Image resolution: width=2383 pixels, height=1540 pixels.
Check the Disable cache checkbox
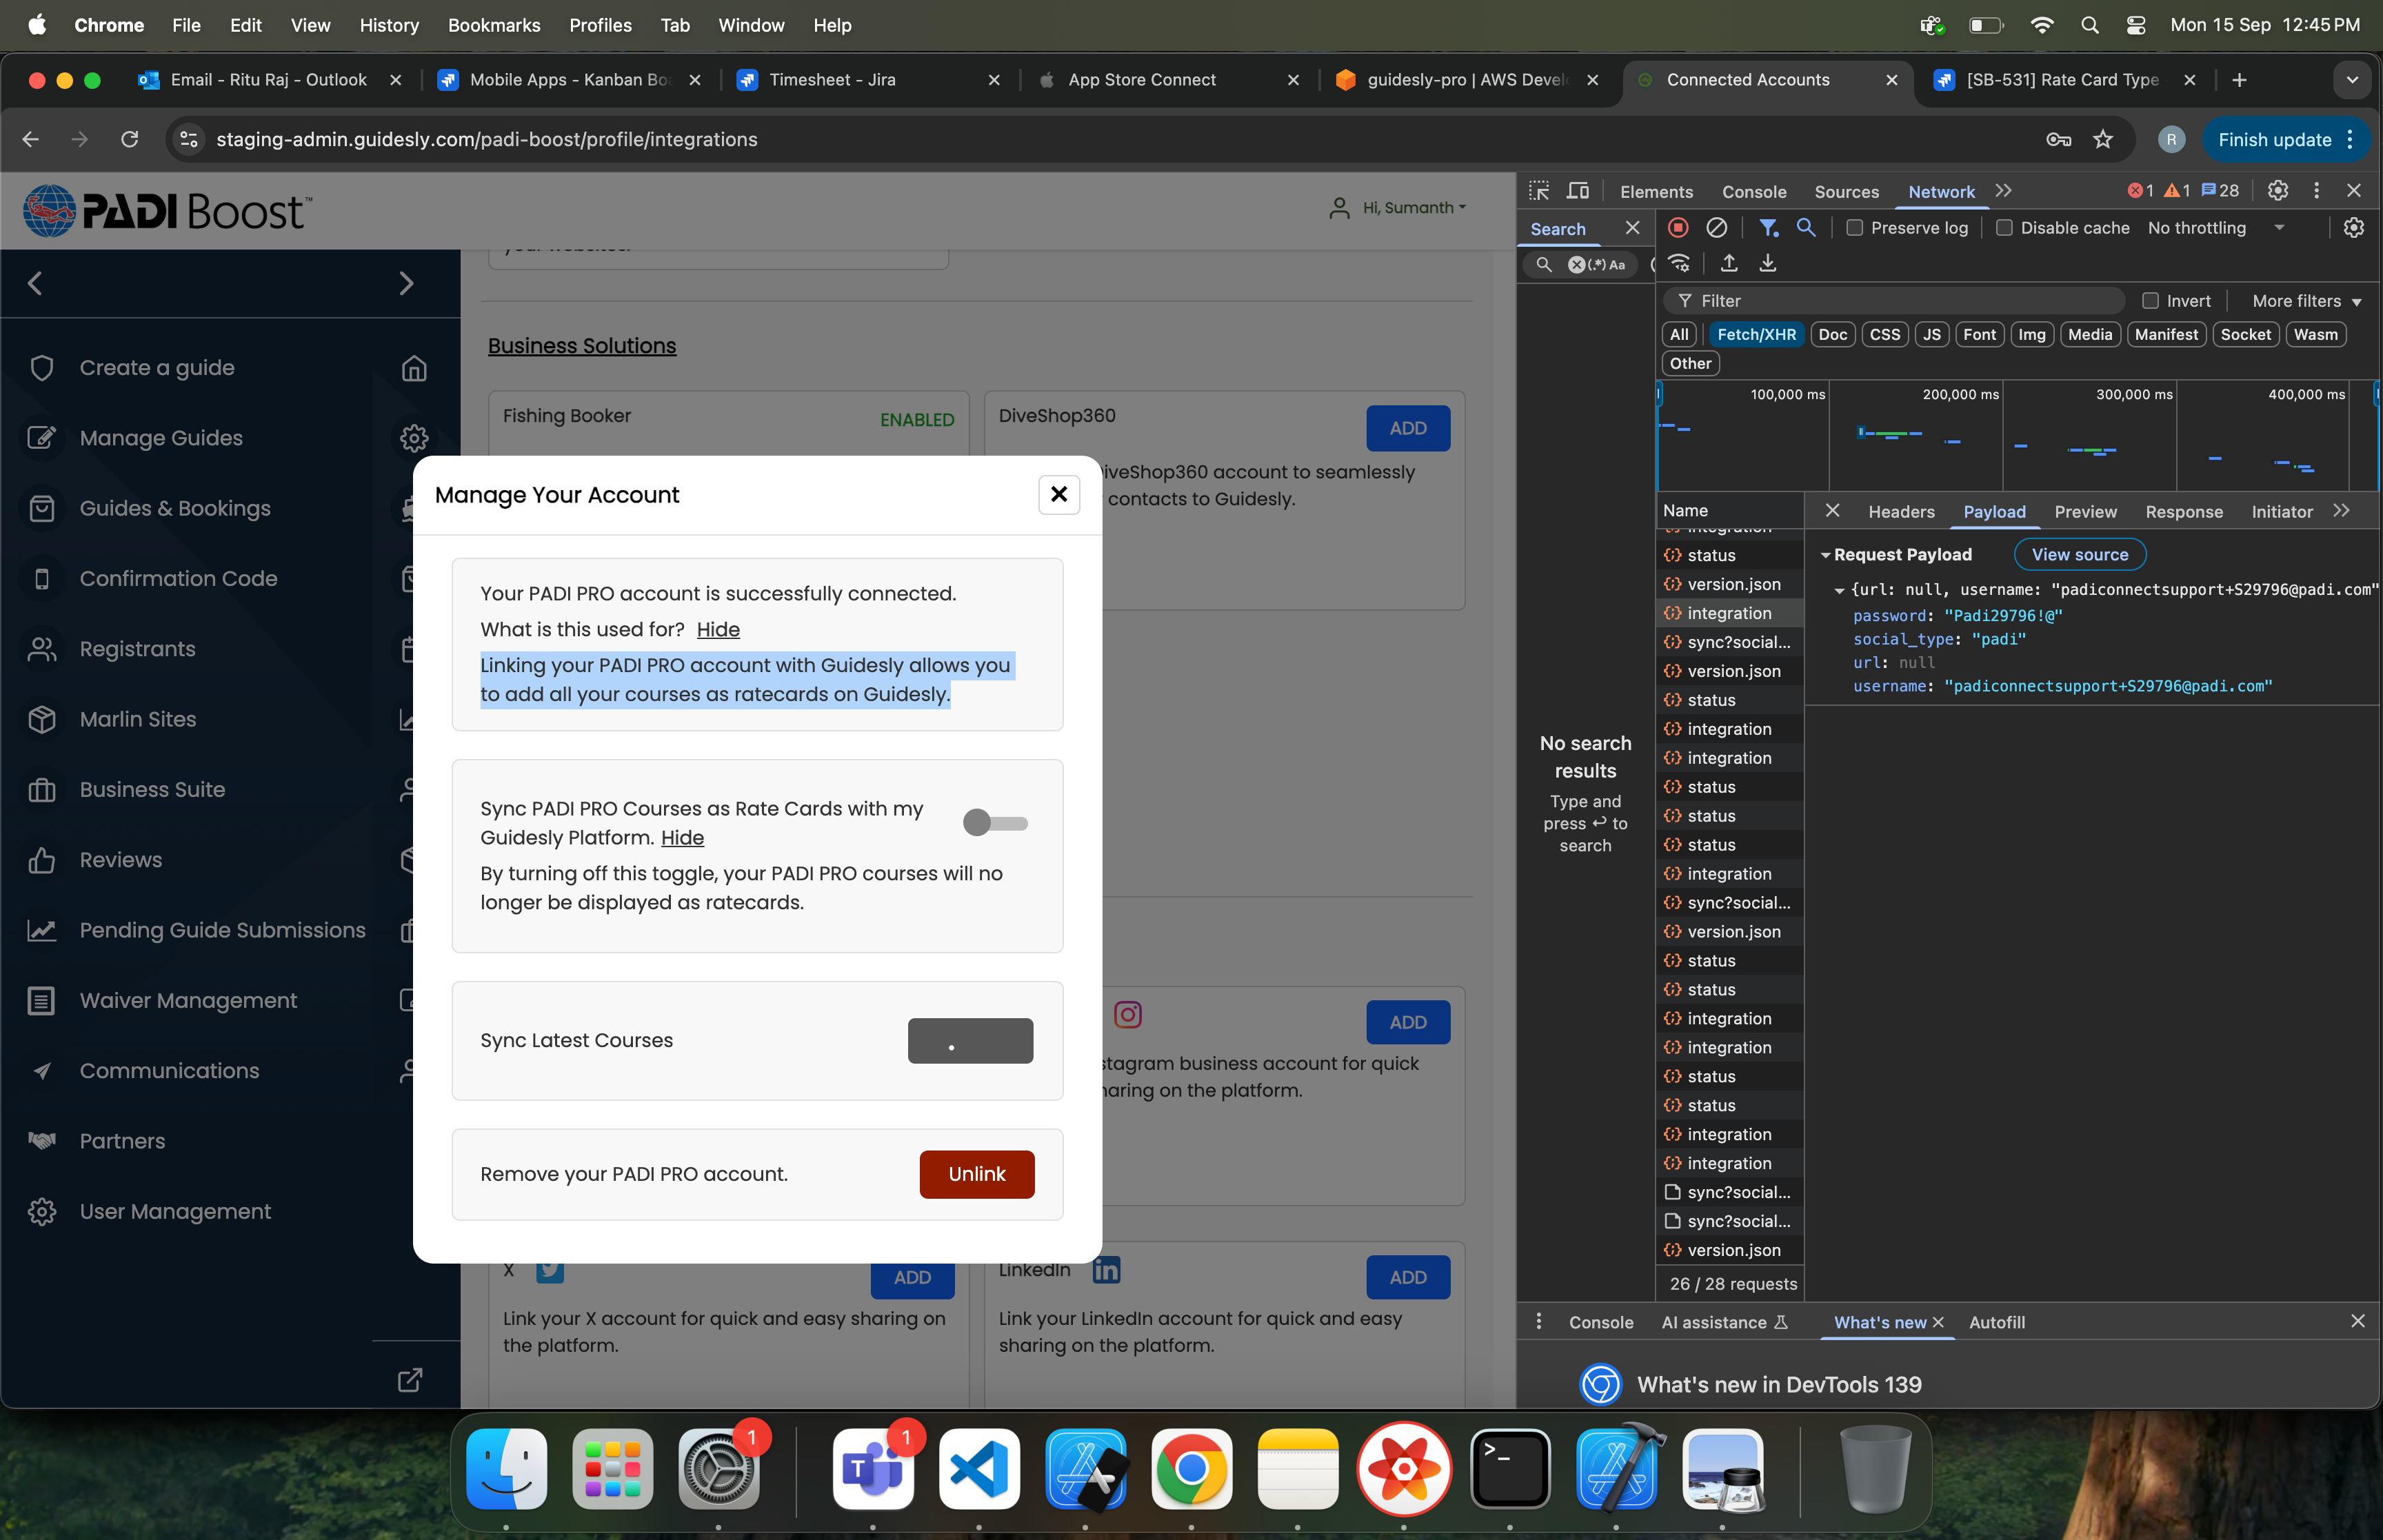coord(2004,228)
